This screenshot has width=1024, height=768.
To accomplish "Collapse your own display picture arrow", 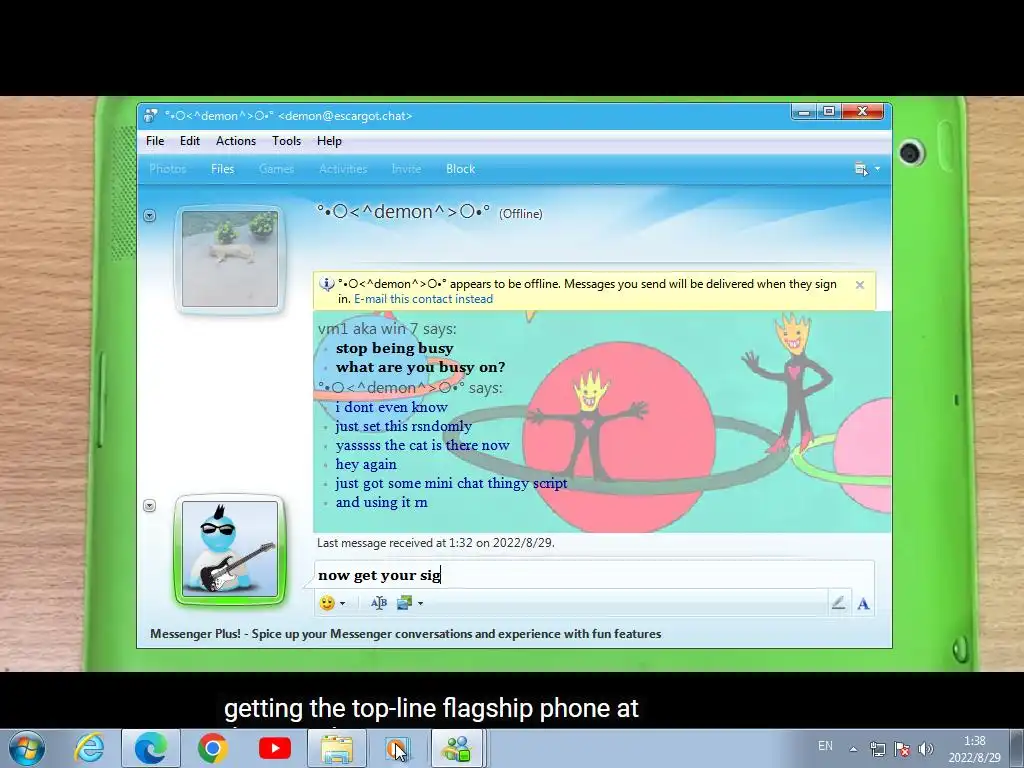I will coord(150,506).
